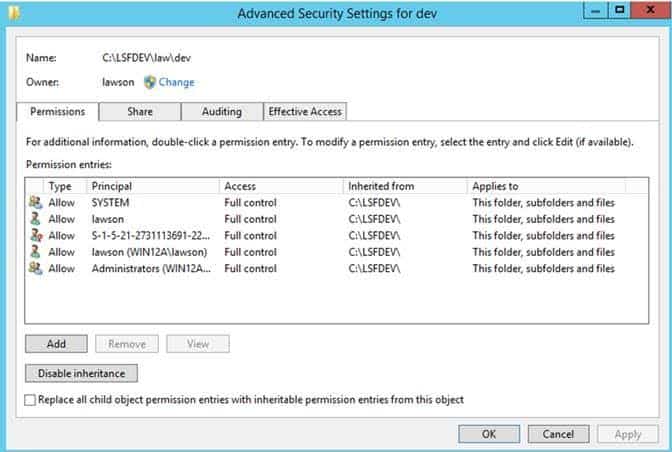Open the Auditing tab

(x=222, y=112)
